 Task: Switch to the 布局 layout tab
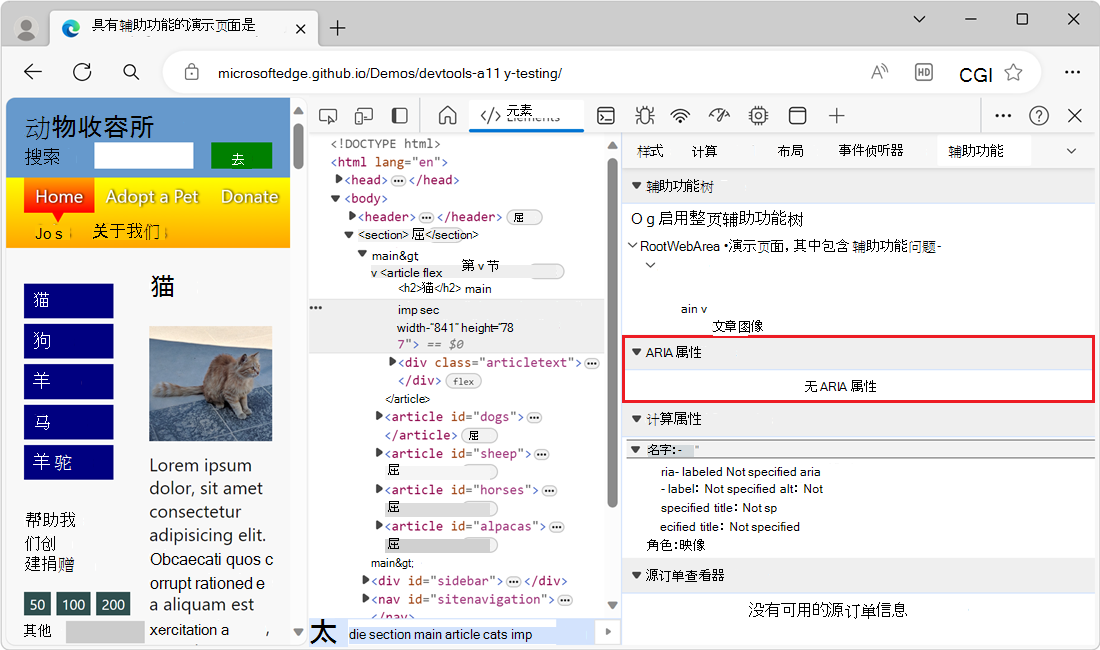click(790, 151)
